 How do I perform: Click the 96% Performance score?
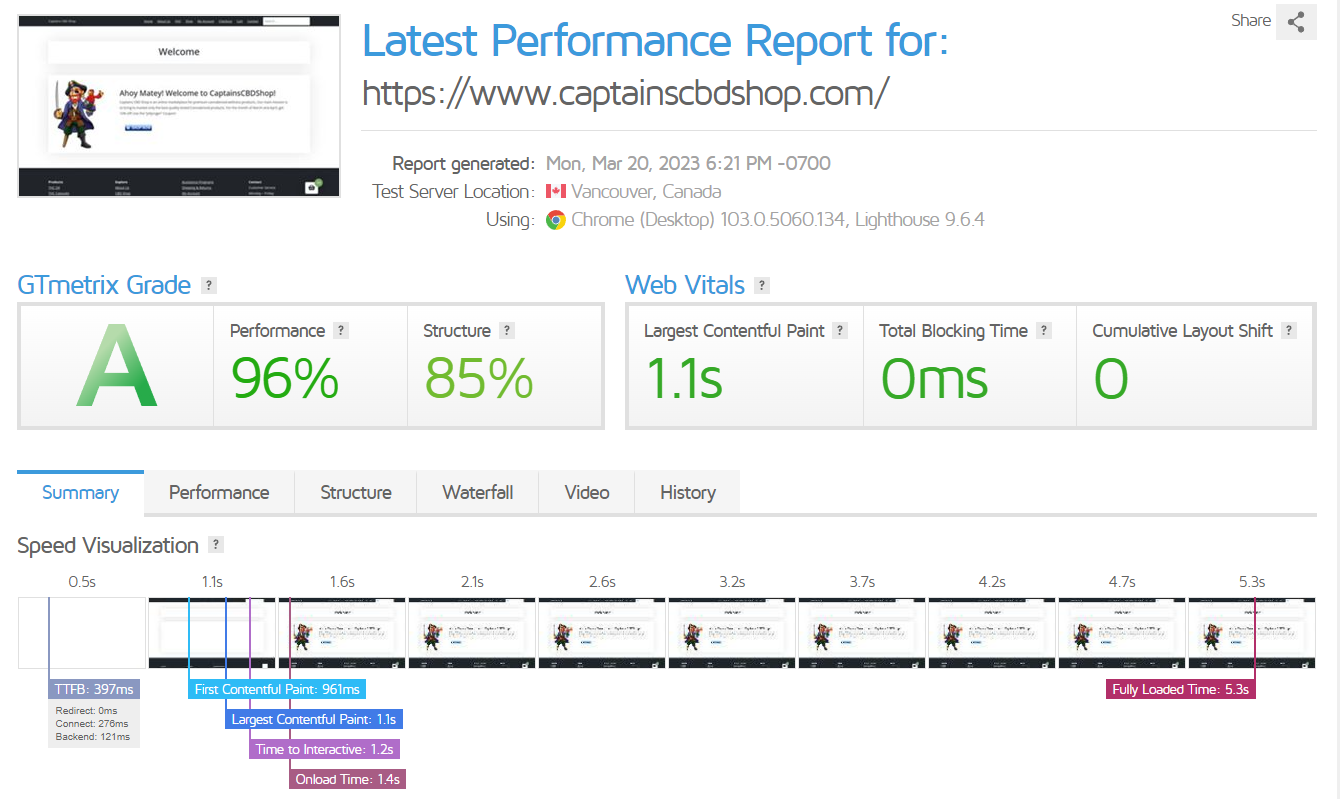pyautogui.click(x=285, y=378)
